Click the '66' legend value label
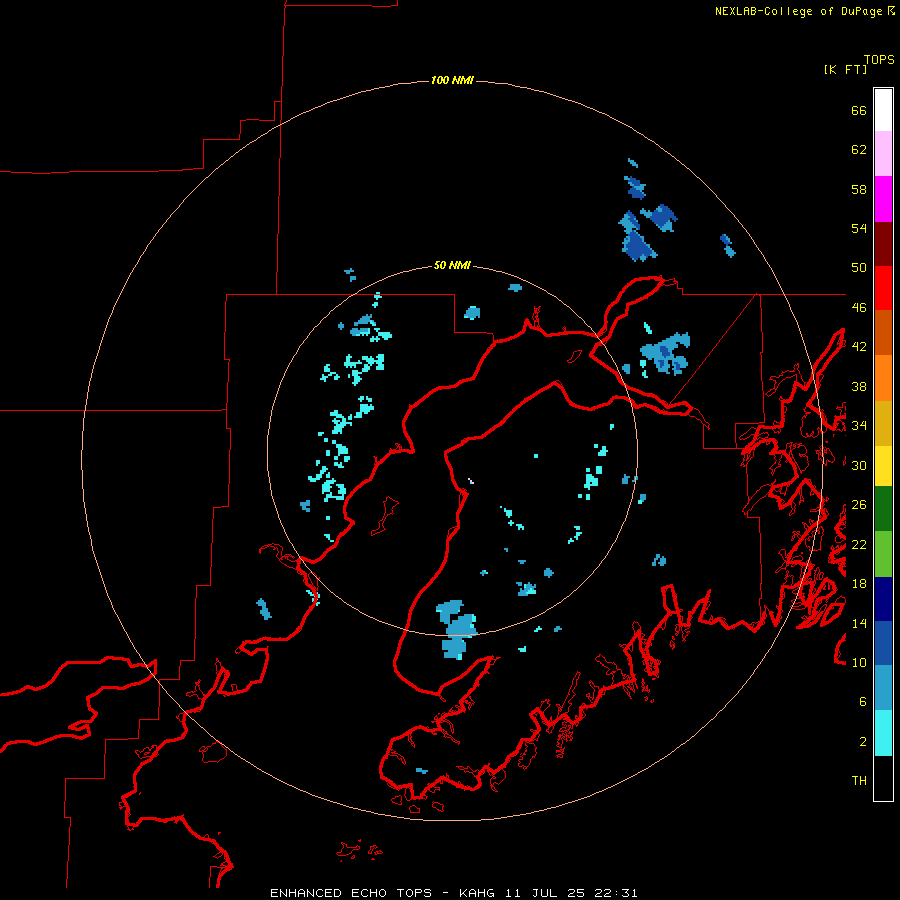Screen dimensions: 900x900 point(859,111)
